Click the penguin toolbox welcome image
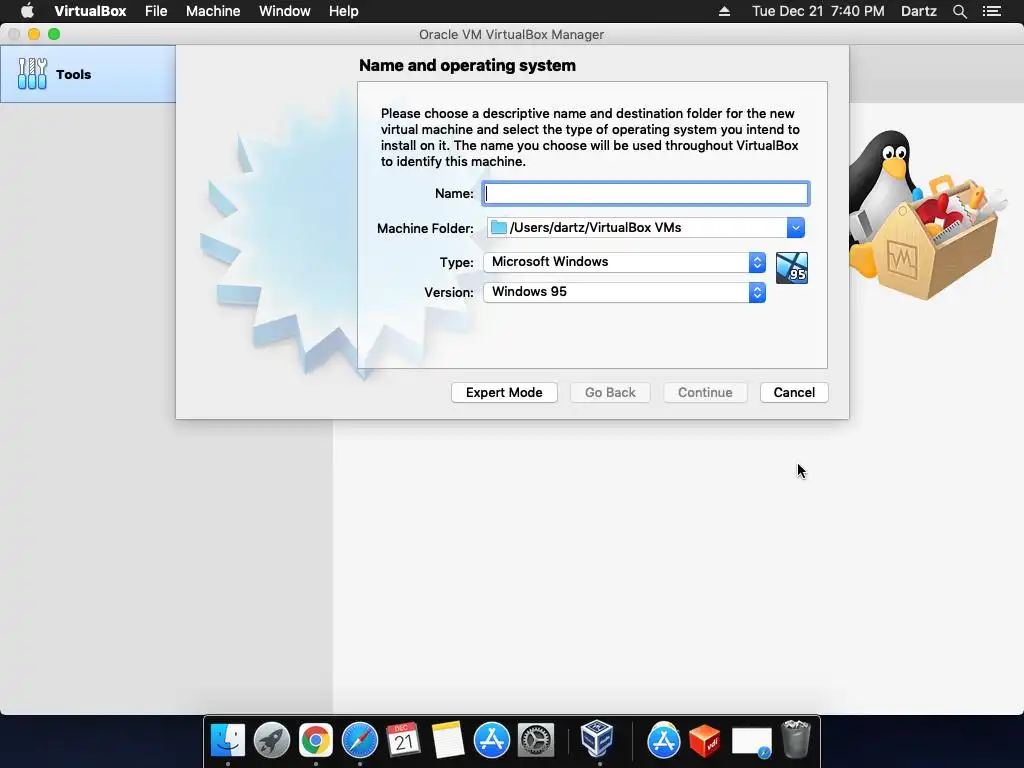Image resolution: width=1024 pixels, height=768 pixels. [x=927, y=214]
